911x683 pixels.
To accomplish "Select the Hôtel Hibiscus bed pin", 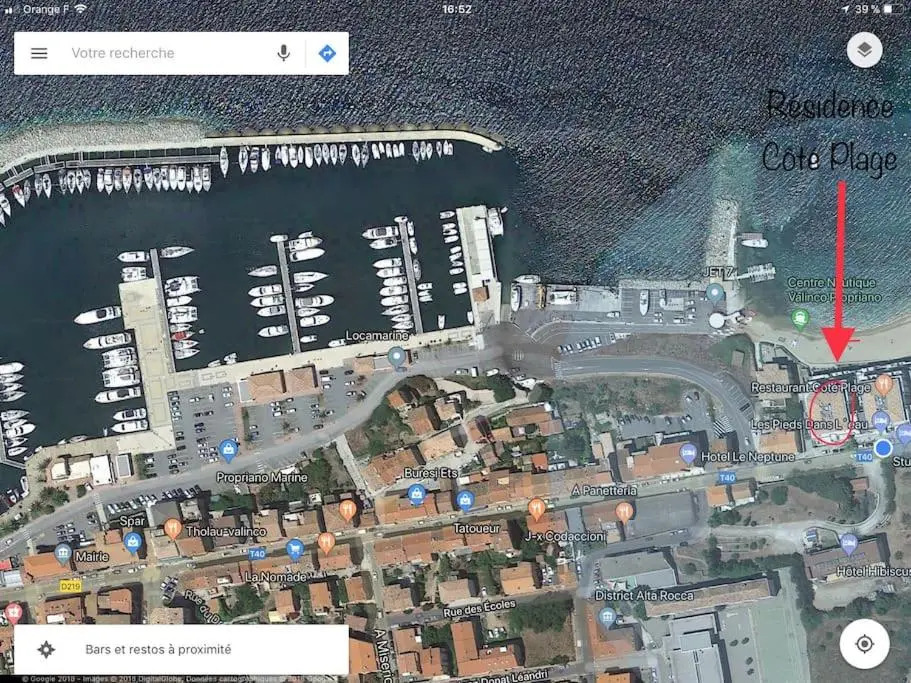I will (849, 544).
